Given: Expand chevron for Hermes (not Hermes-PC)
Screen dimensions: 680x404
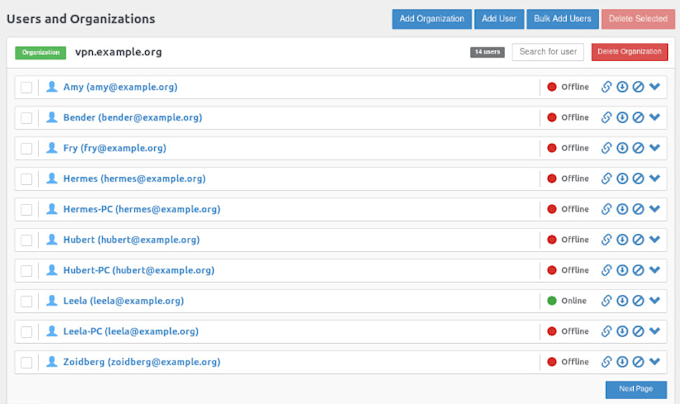Looking at the screenshot, I should pos(655,178).
